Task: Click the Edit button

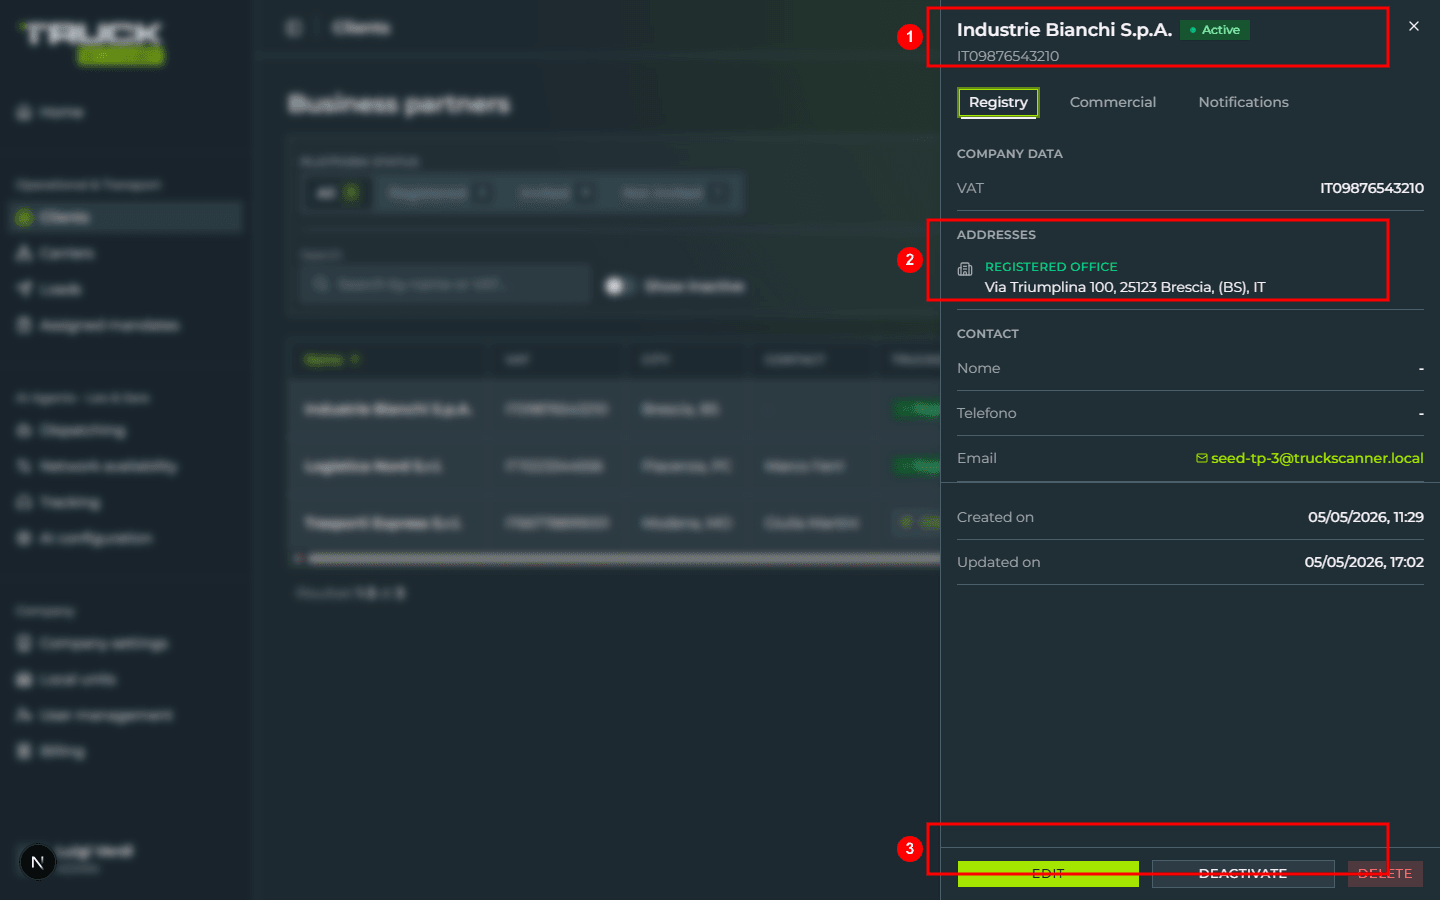Action: tap(1048, 873)
